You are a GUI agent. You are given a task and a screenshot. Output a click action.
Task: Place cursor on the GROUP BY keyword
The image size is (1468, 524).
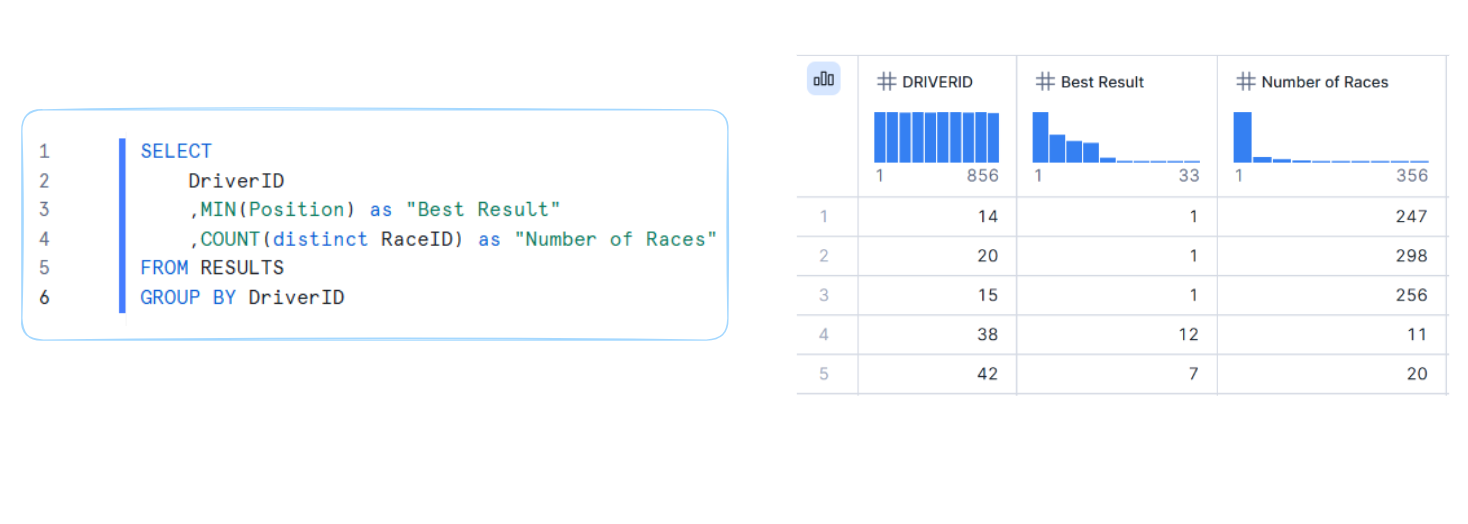point(188,297)
